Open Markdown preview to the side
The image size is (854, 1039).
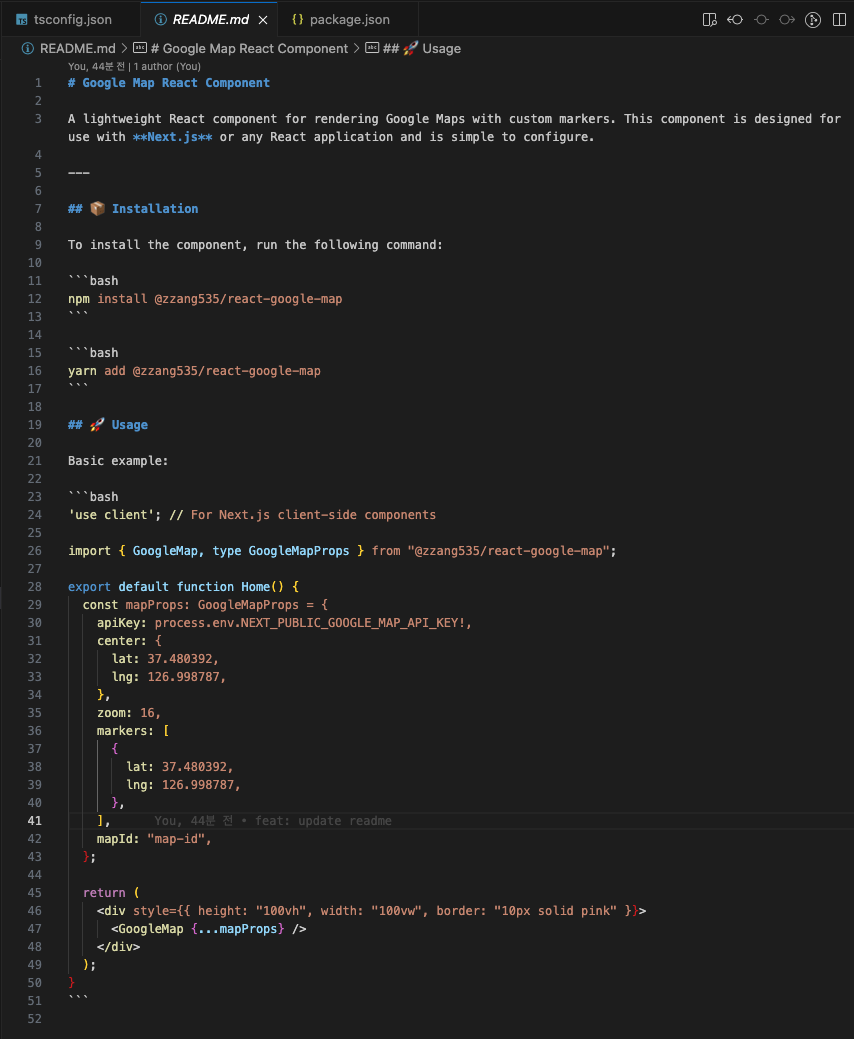[x=710, y=20]
